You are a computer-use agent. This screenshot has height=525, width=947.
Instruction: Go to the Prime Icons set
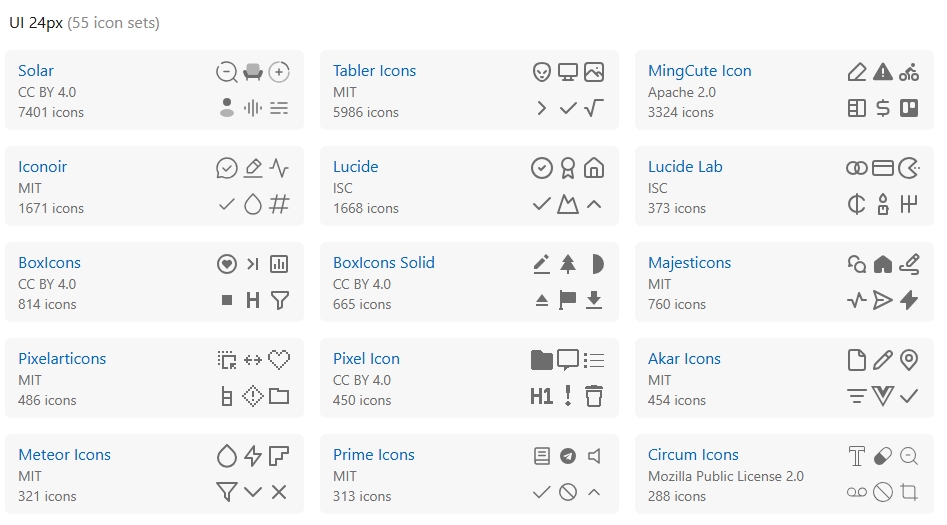(x=374, y=455)
